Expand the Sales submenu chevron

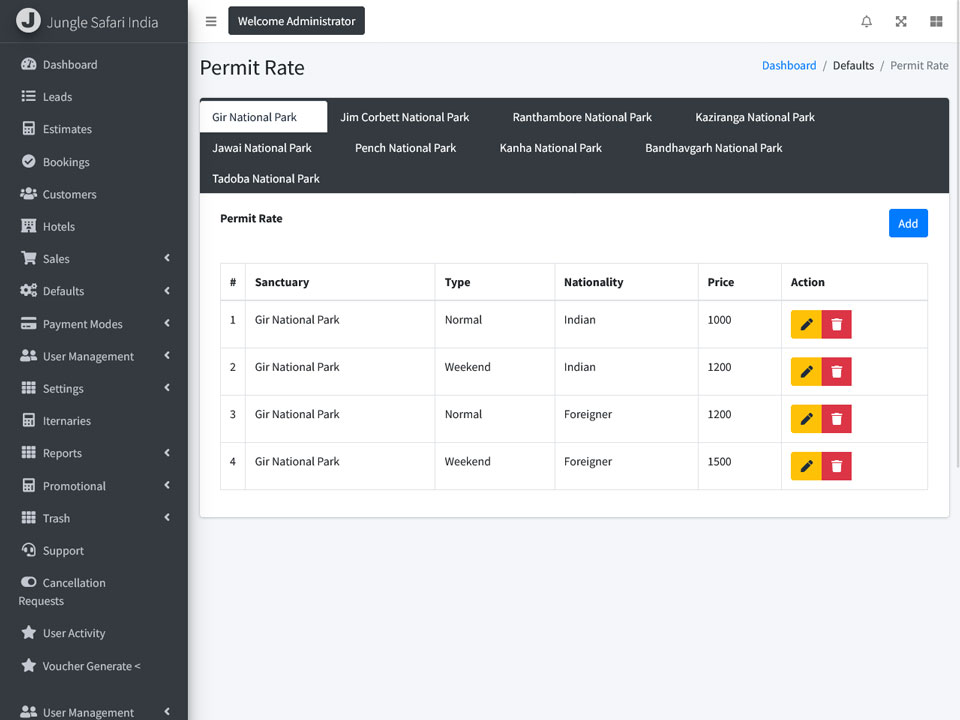167,258
